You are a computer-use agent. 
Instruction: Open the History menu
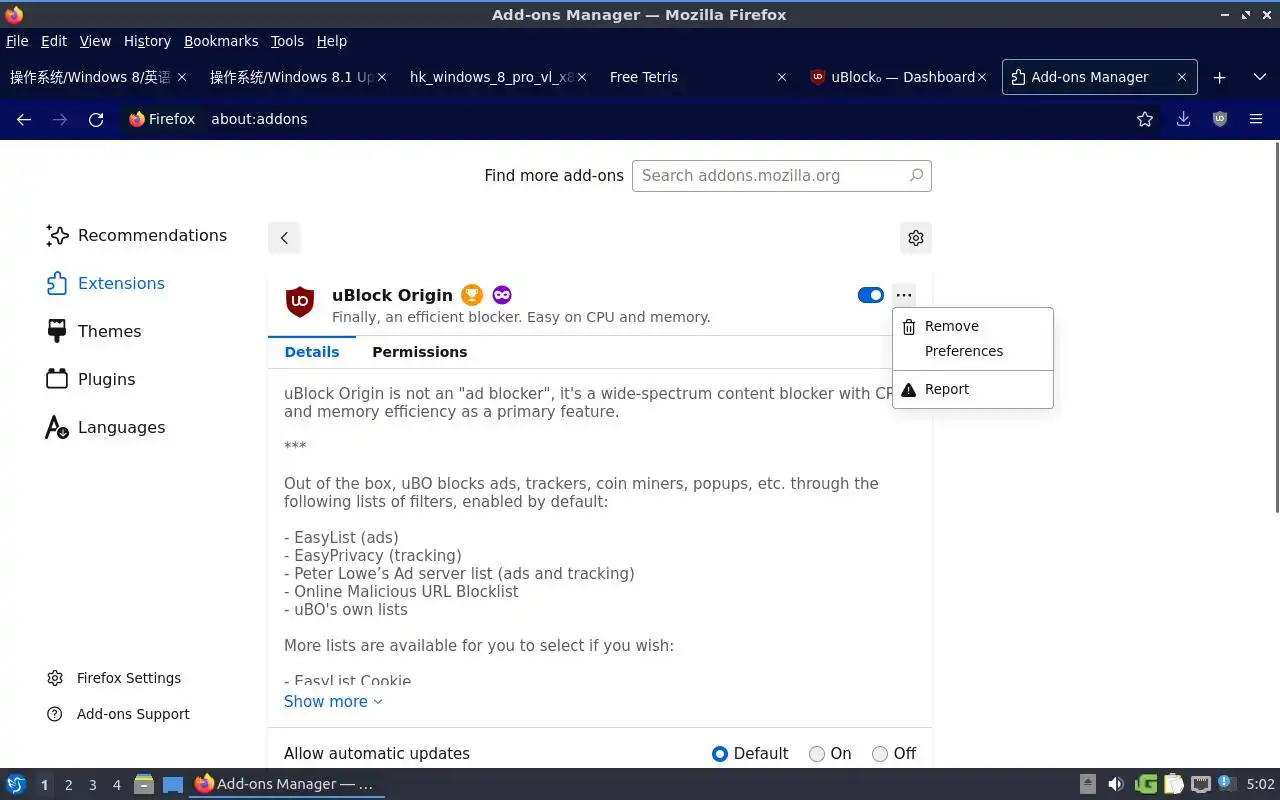(147, 41)
